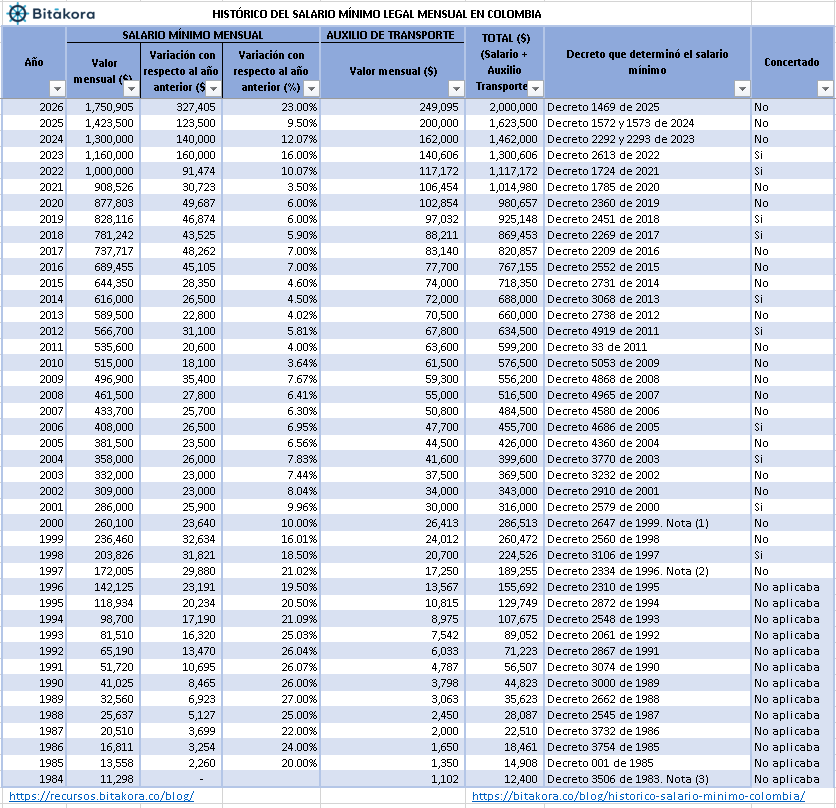
Task: Open filter for variación porcentual column
Action: coord(310,89)
